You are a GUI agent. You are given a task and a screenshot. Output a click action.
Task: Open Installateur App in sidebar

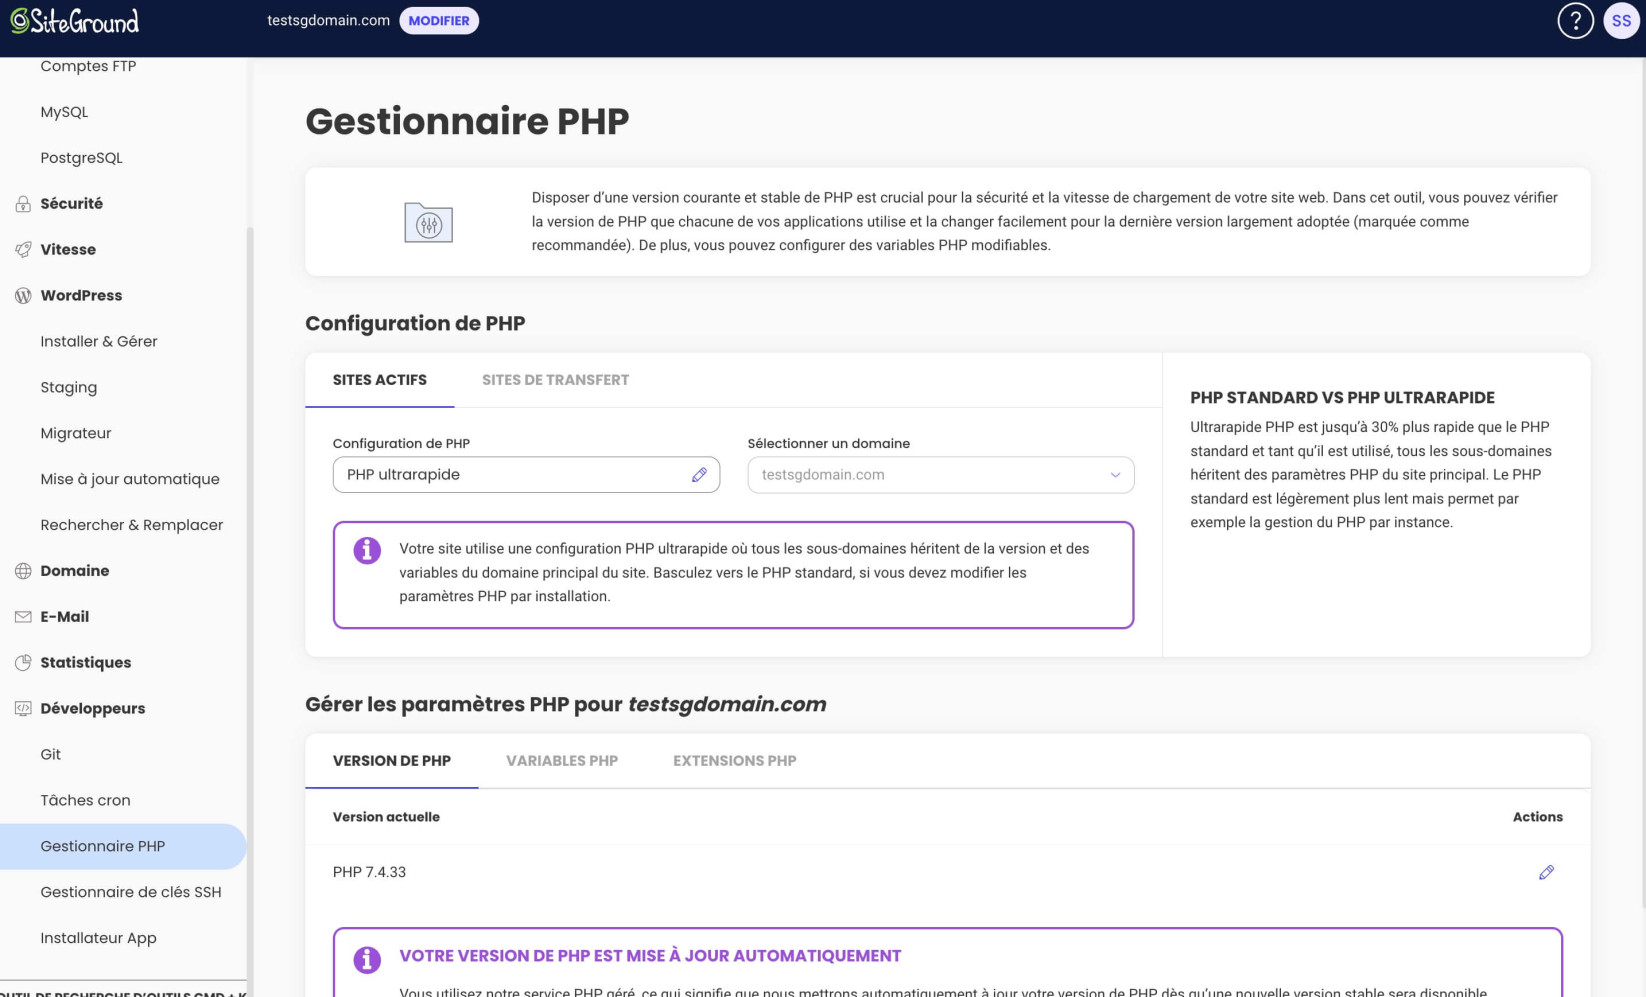[x=98, y=939]
